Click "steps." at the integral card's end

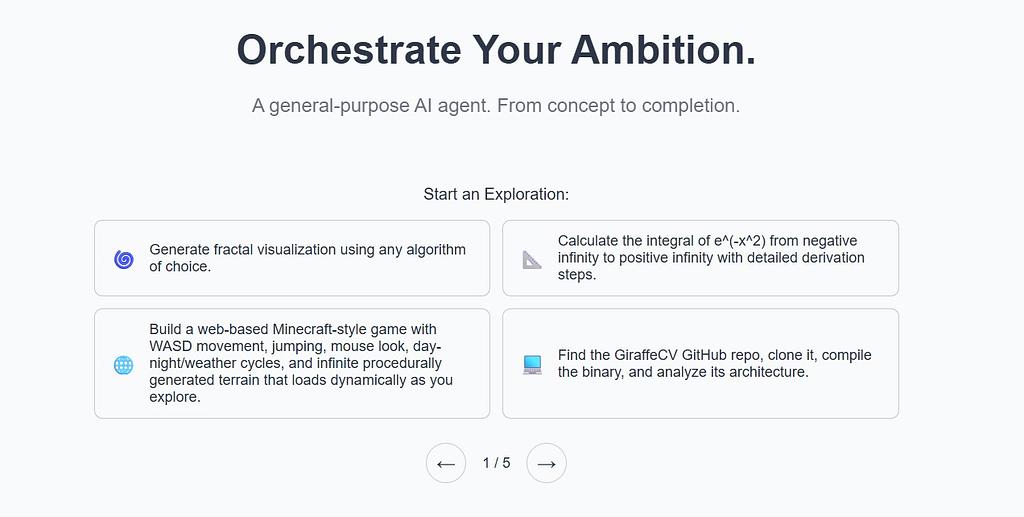point(577,275)
